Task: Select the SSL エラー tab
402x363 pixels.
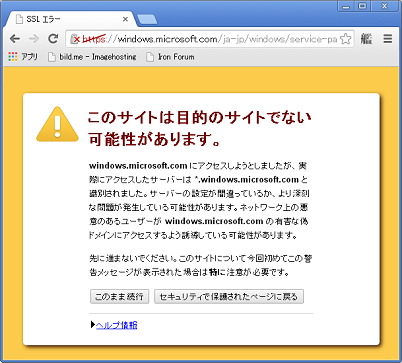Action: click(71, 19)
